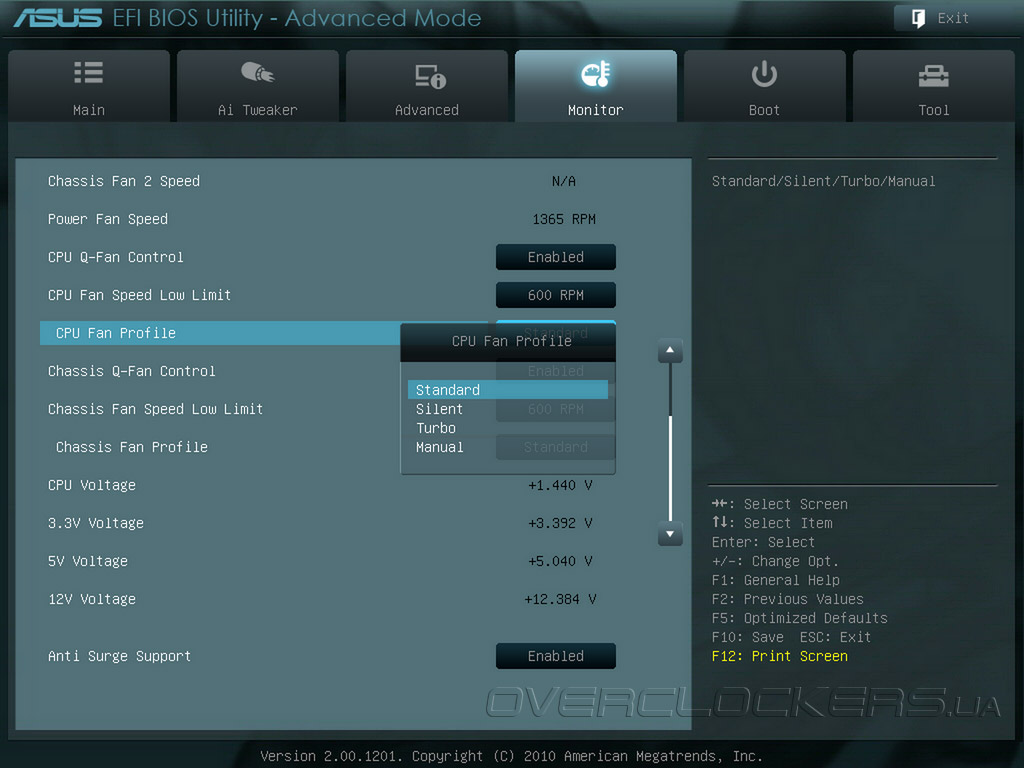Image resolution: width=1024 pixels, height=768 pixels.
Task: Open CPU Q-Fan Control Enabled dropdown
Action: pyautogui.click(x=556, y=257)
